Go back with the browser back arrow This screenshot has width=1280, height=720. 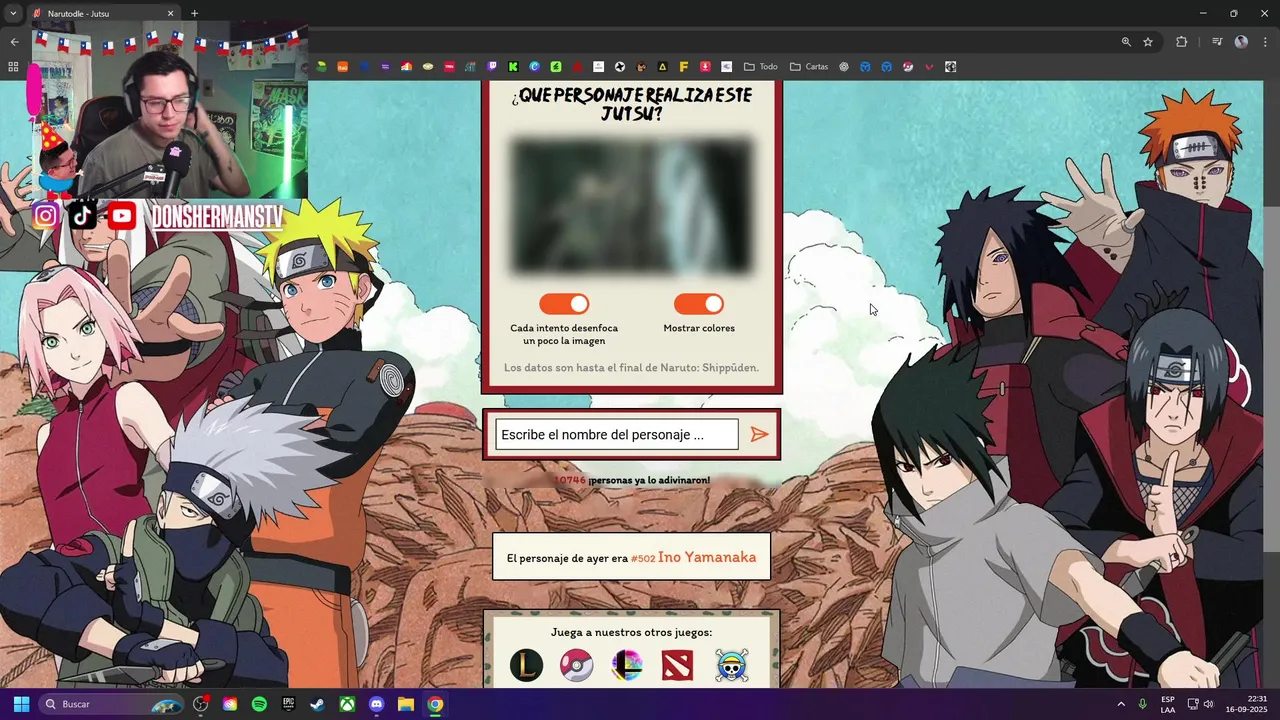click(x=14, y=42)
